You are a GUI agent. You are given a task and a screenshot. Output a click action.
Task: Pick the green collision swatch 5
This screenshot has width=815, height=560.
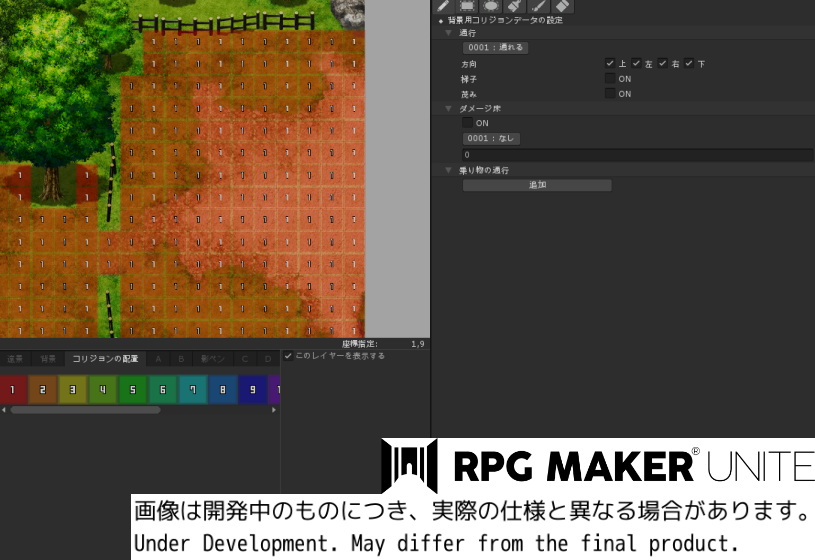133,389
